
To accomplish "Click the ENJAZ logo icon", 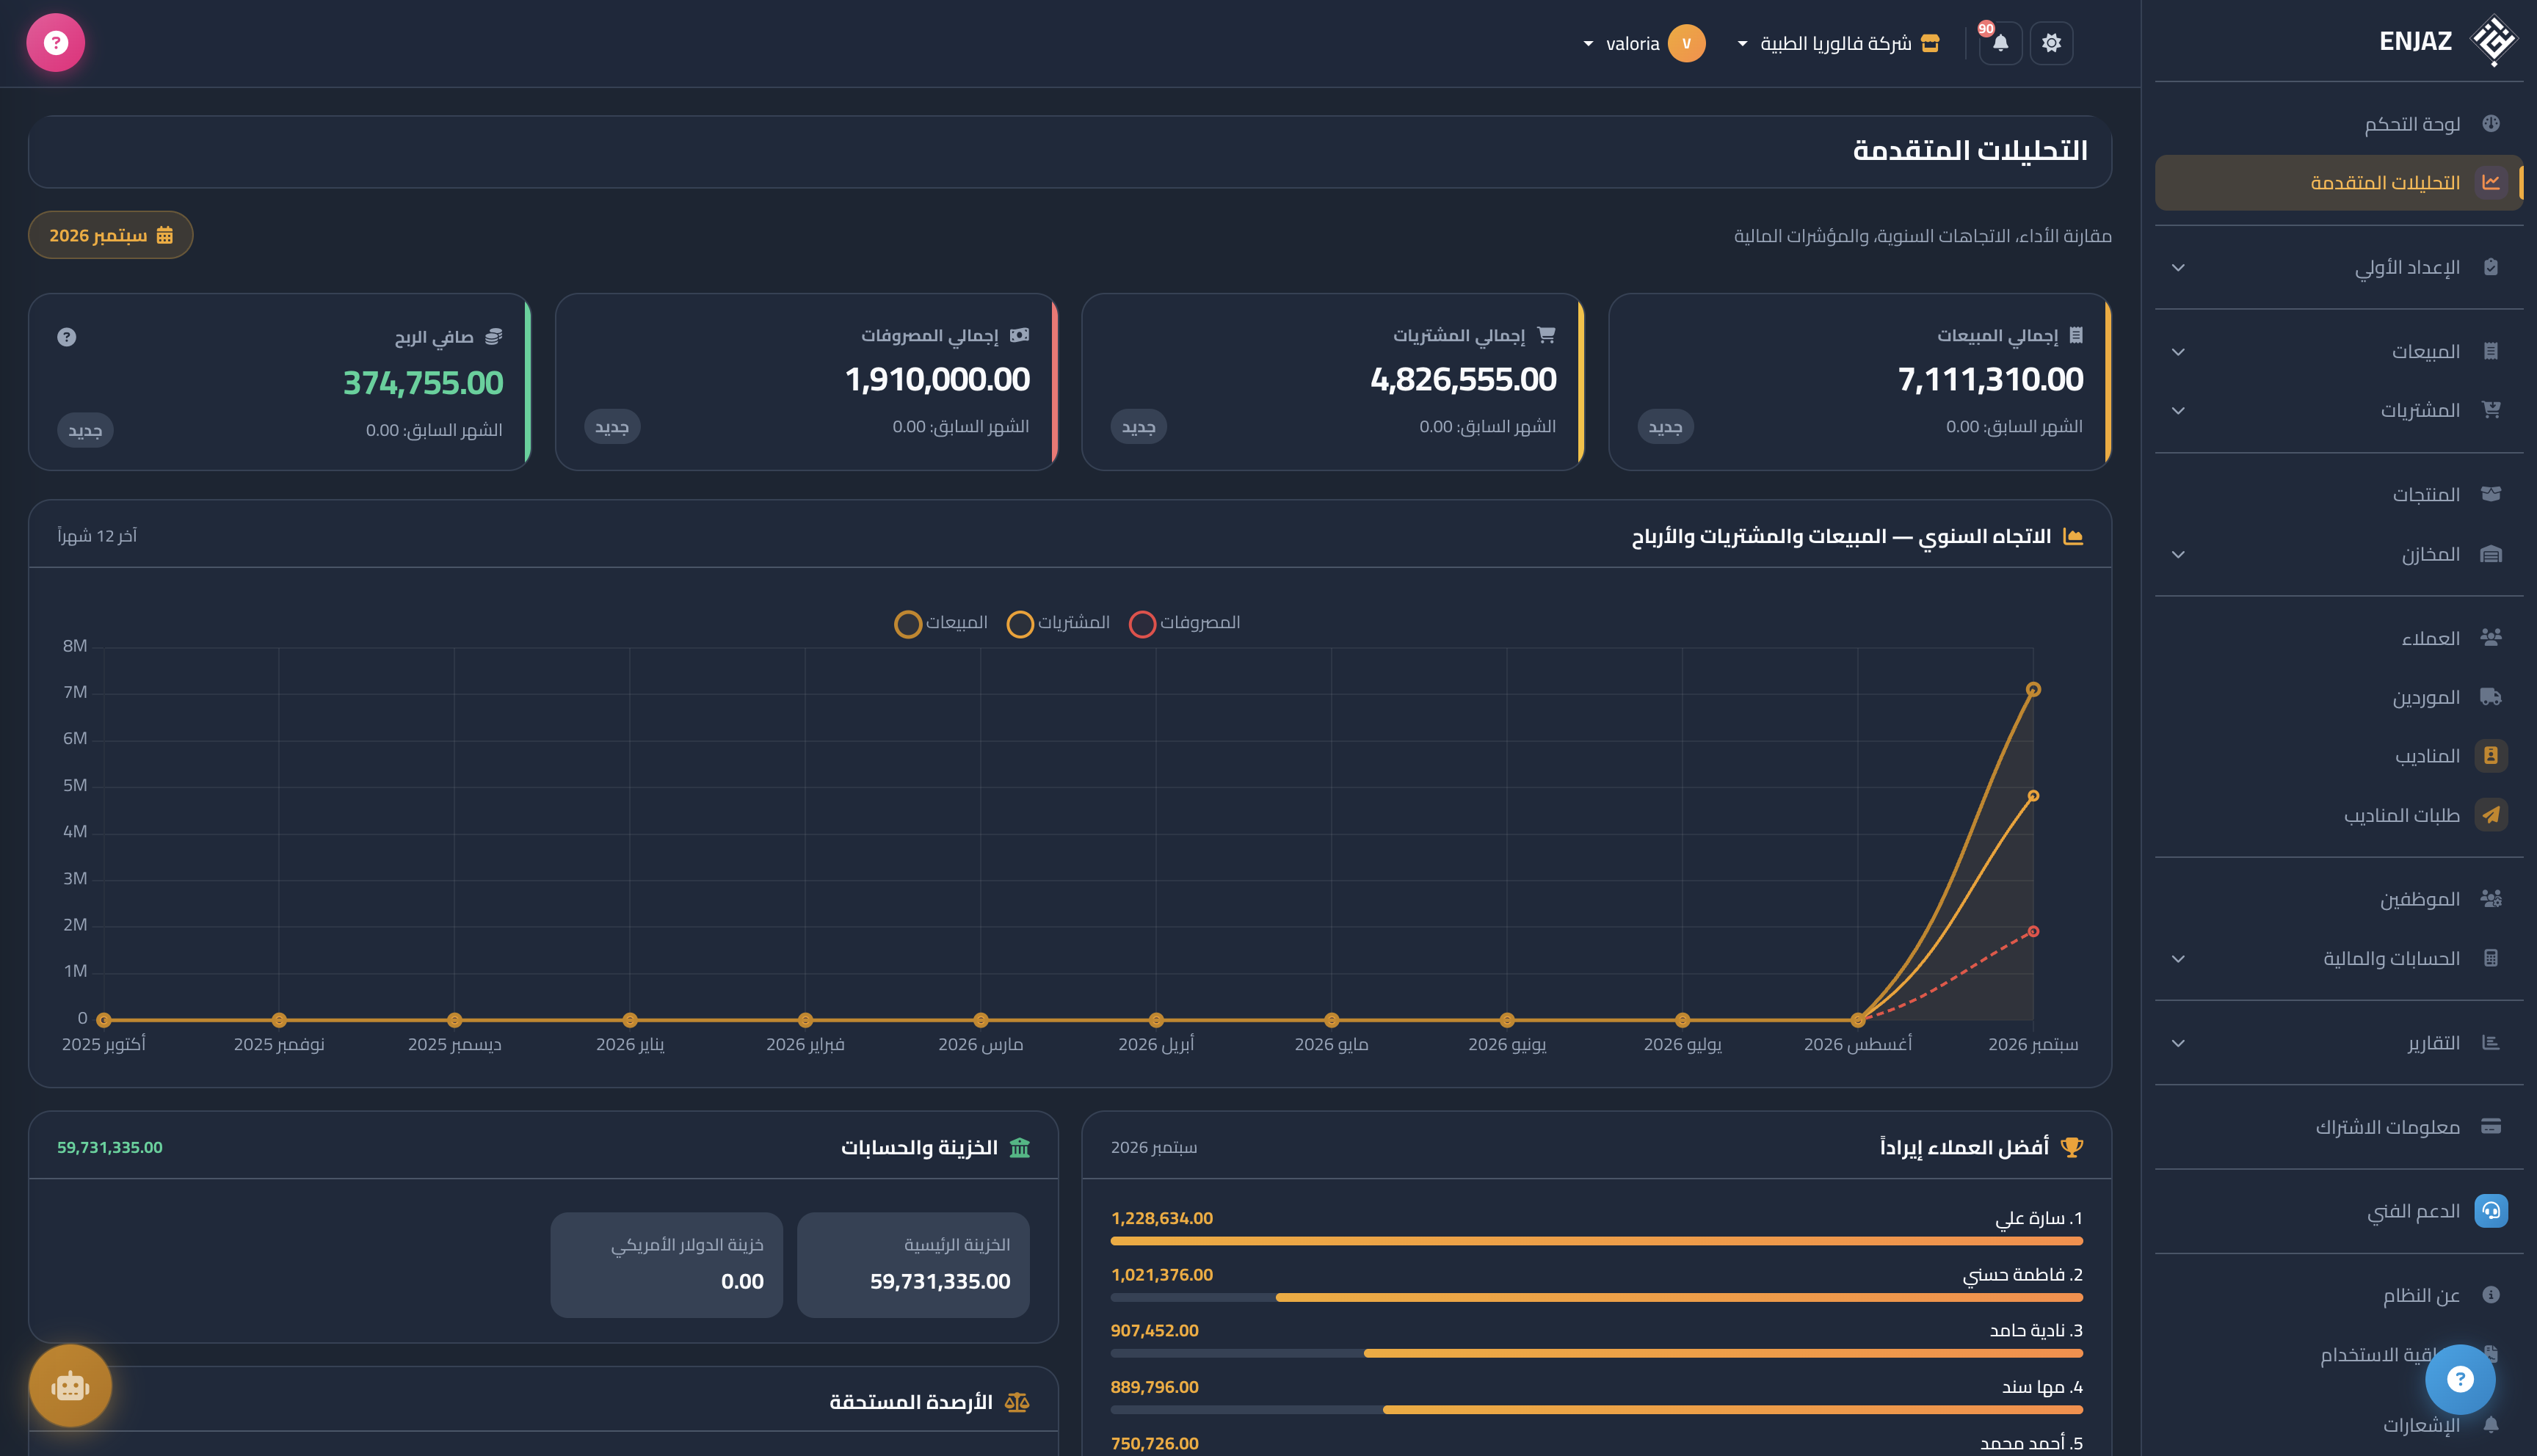I will (2493, 41).
